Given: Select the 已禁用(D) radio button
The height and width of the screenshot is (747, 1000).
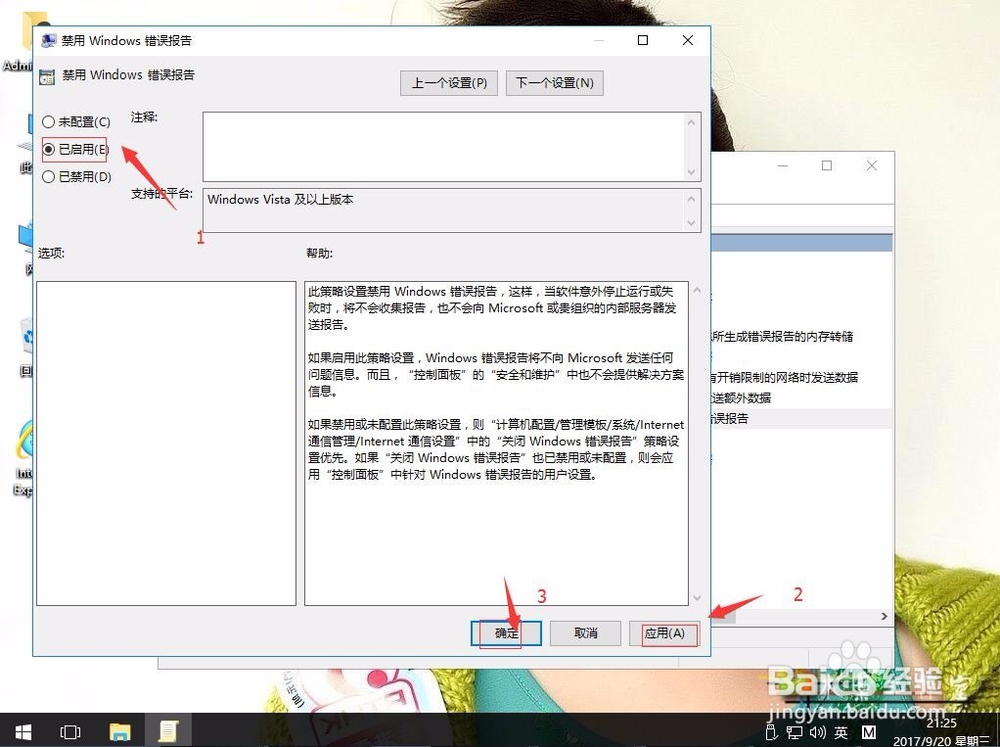Looking at the screenshot, I should 48,177.
